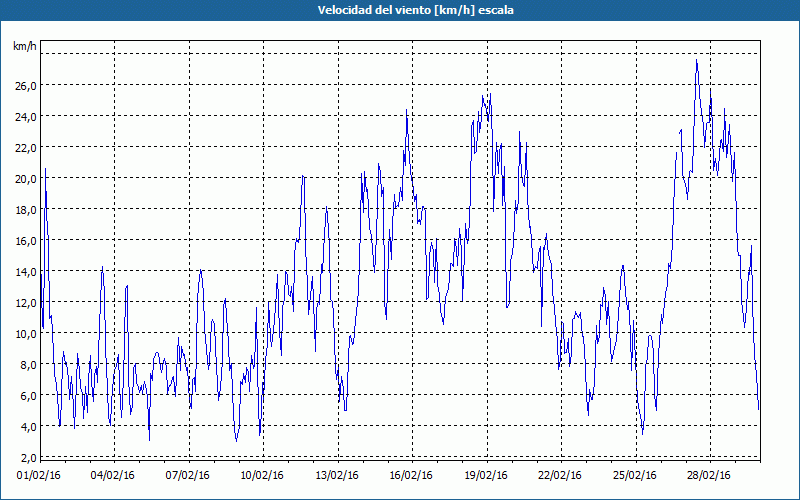Viewport: 800px width, 500px height.
Task: Click the 13/02/16 date label
Action: [337, 476]
